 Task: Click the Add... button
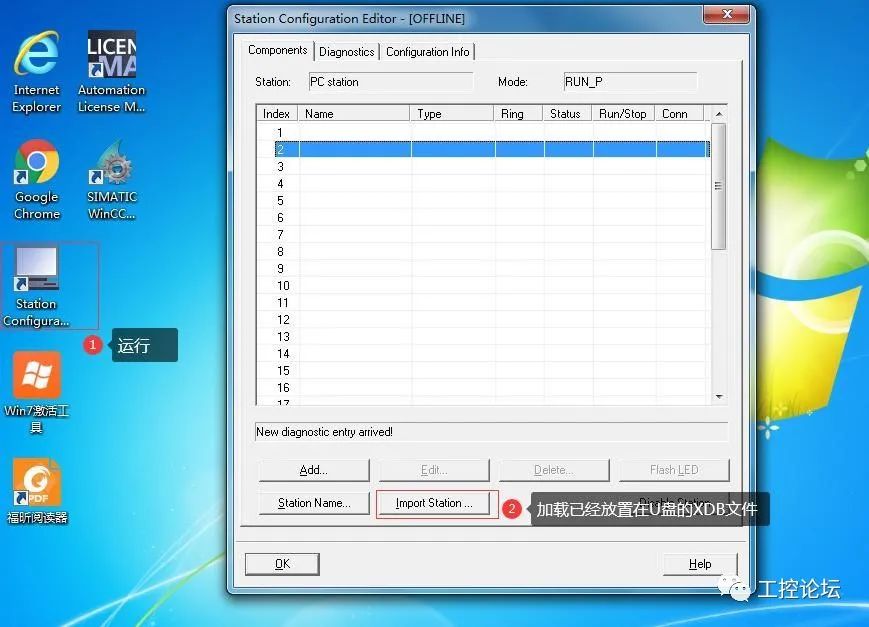click(314, 470)
